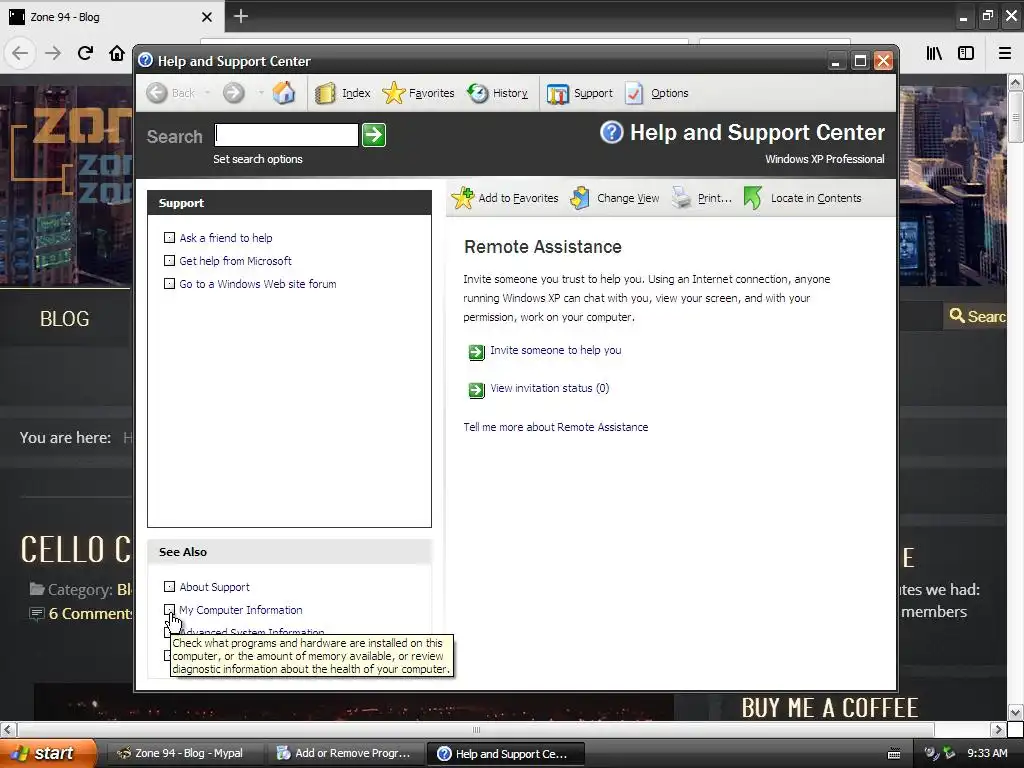The height and width of the screenshot is (768, 1024).
Task: Open the Back history dropdown arrow
Action: (207, 93)
